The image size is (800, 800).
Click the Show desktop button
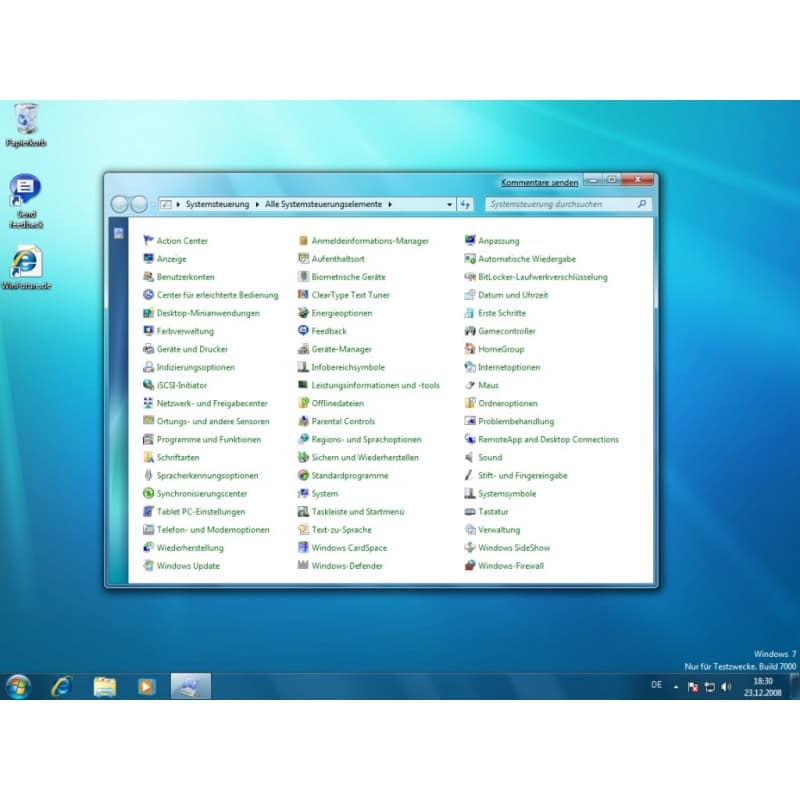[794, 687]
